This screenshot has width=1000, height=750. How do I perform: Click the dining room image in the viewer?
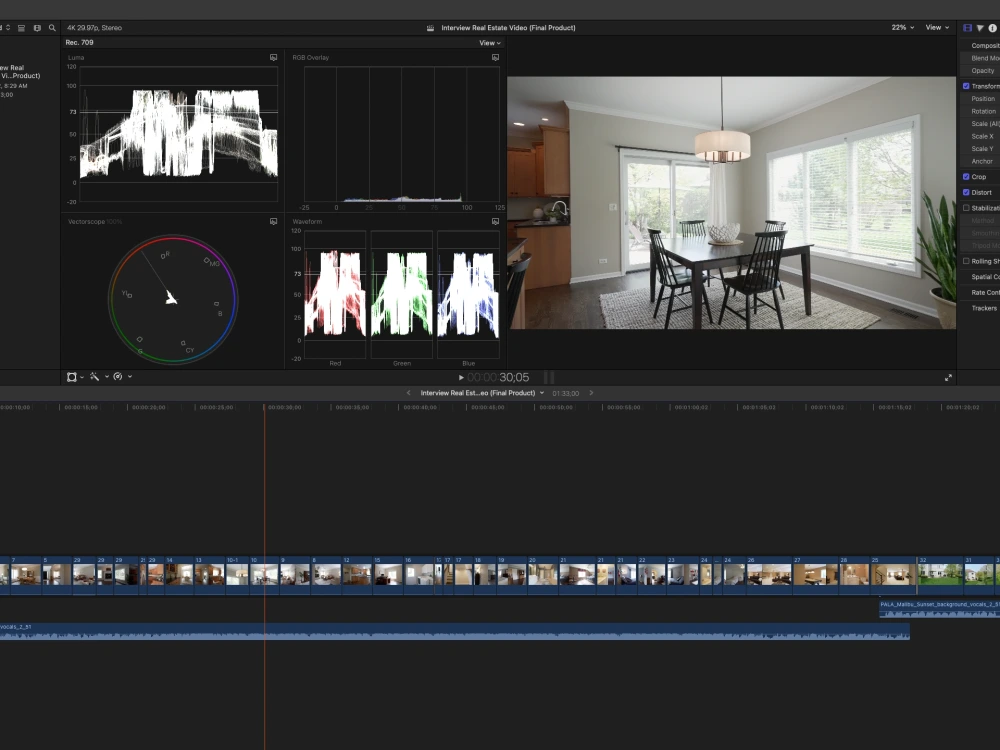(x=732, y=203)
